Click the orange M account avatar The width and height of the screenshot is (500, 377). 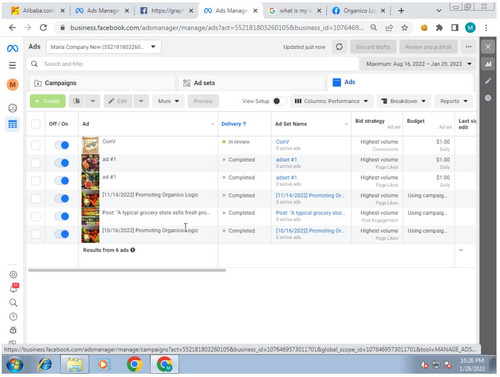coord(13,85)
